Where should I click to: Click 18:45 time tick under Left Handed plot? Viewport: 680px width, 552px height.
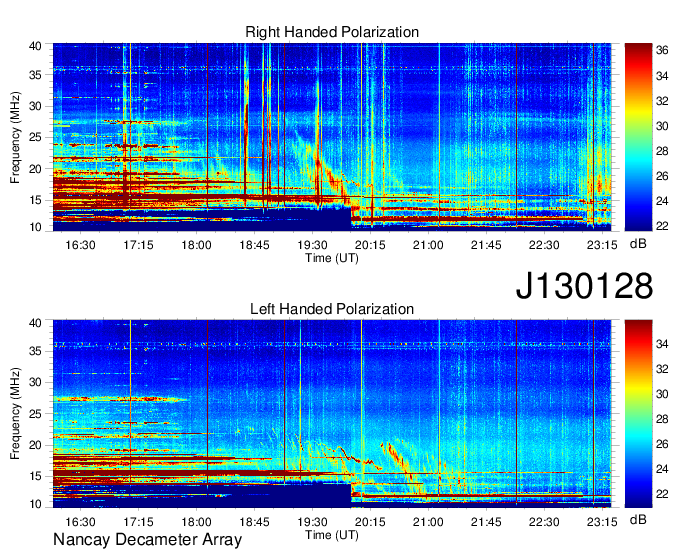click(254, 522)
